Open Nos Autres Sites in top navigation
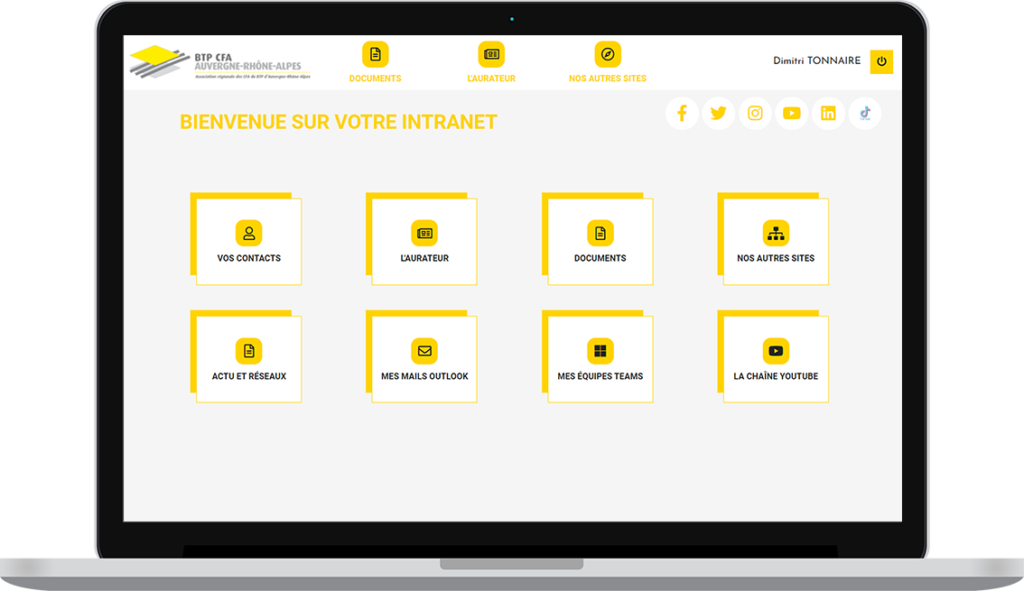 tap(607, 62)
